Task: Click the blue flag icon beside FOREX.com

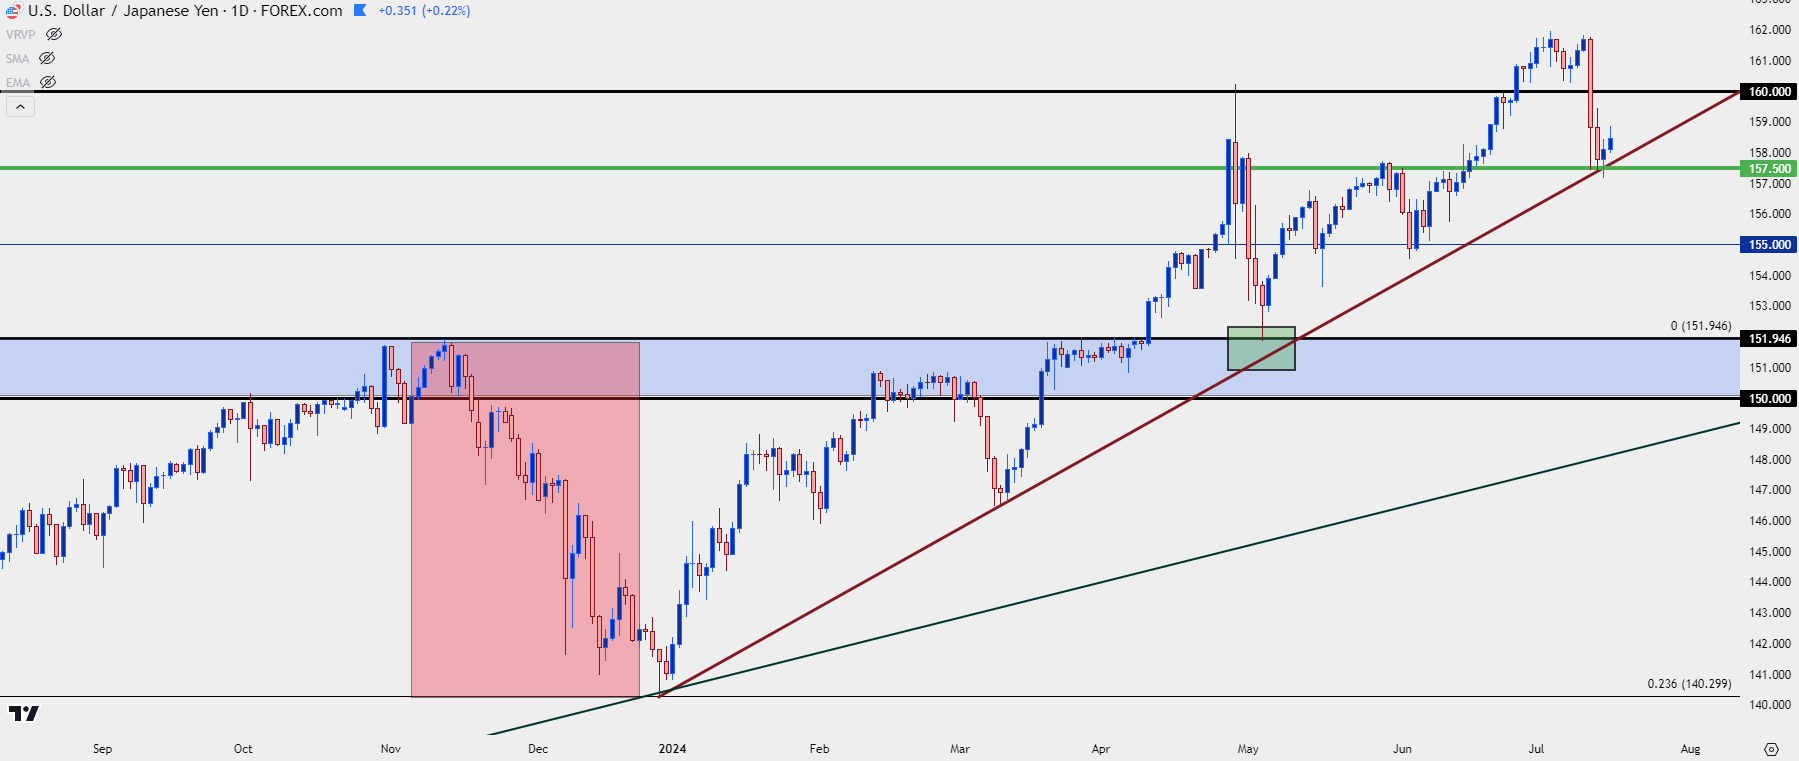Action: 360,10
